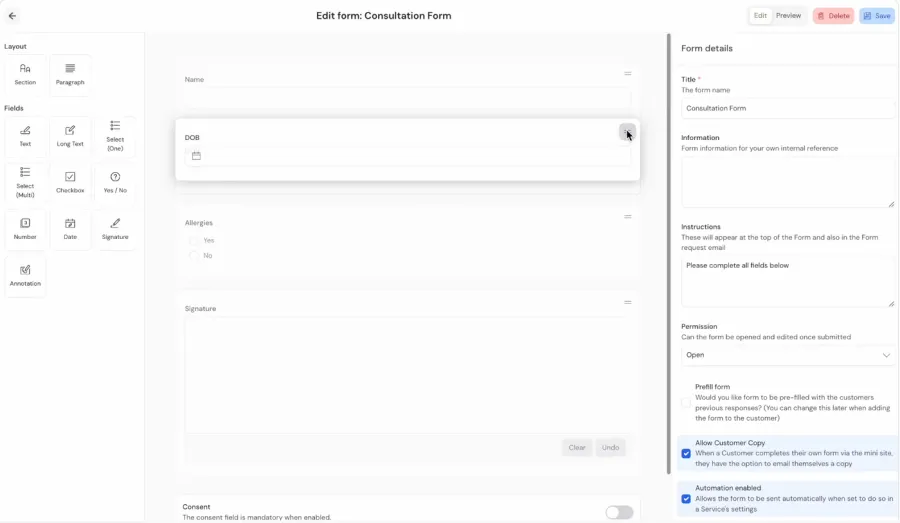Add a Yes / No field
The image size is (900, 523).
click(x=115, y=183)
